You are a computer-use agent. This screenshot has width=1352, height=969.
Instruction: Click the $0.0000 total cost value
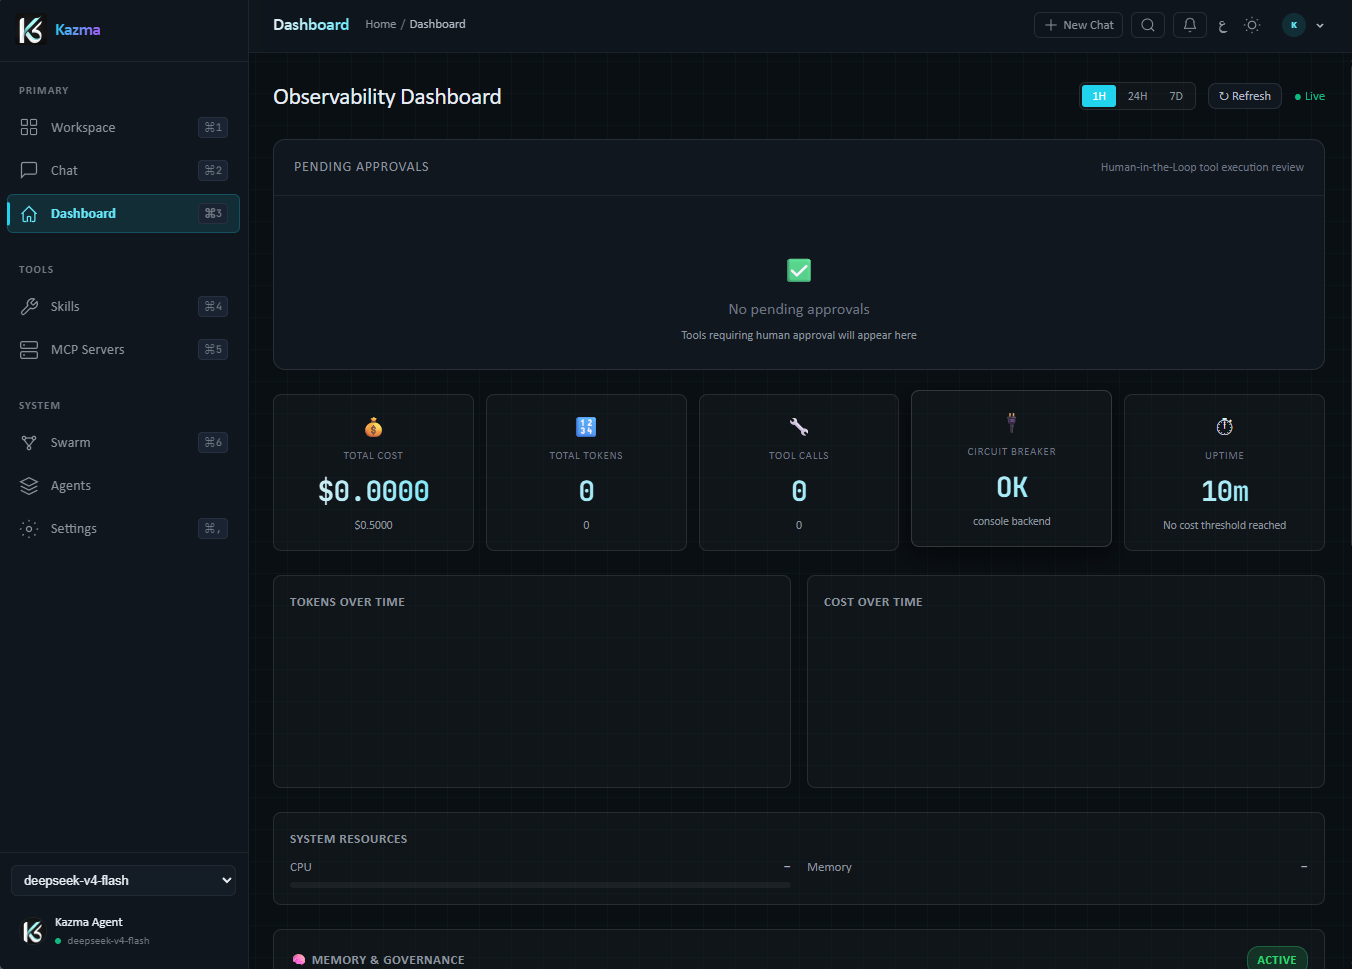click(x=373, y=491)
